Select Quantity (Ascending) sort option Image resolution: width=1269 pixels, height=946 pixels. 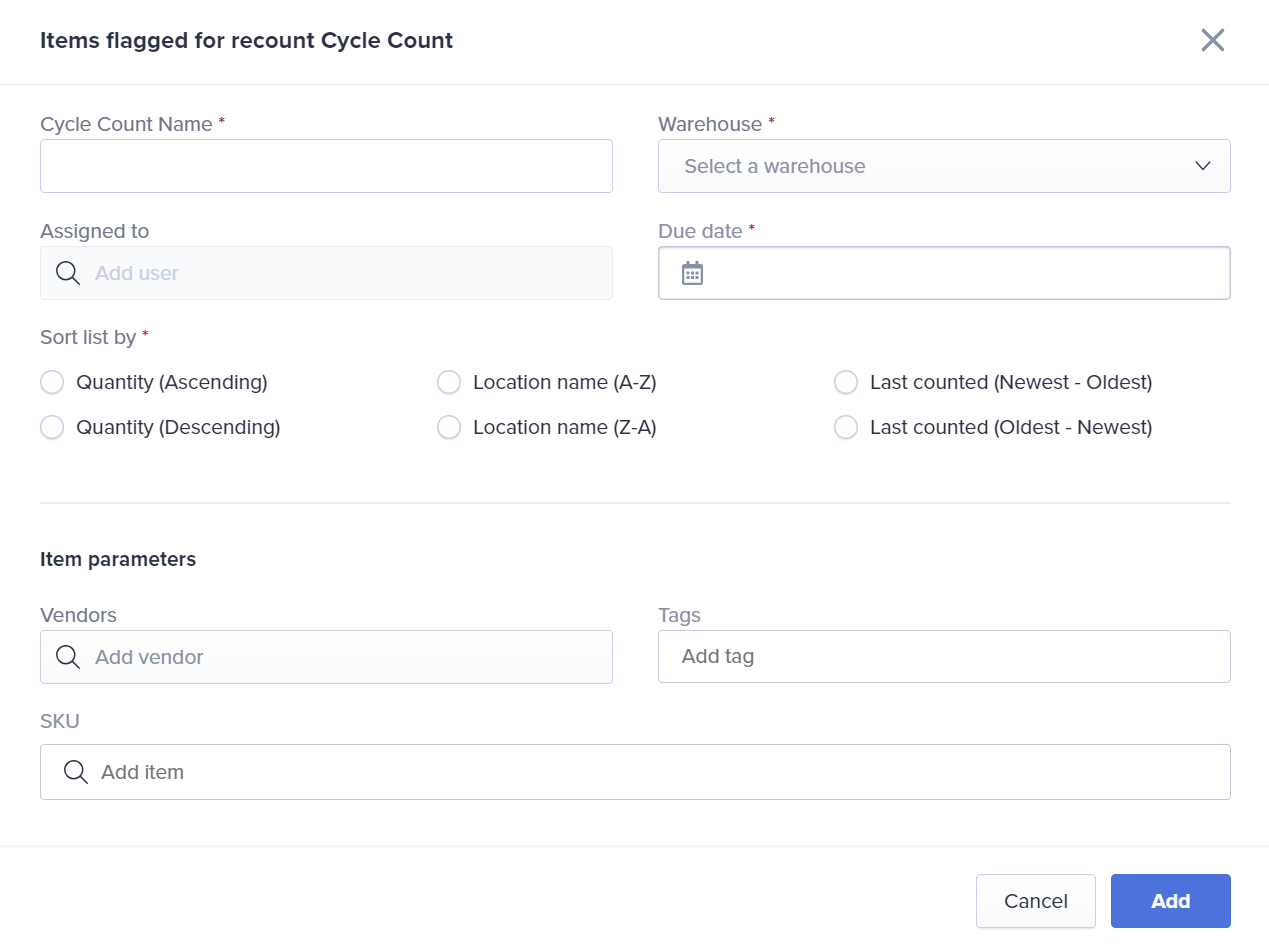tap(52, 382)
